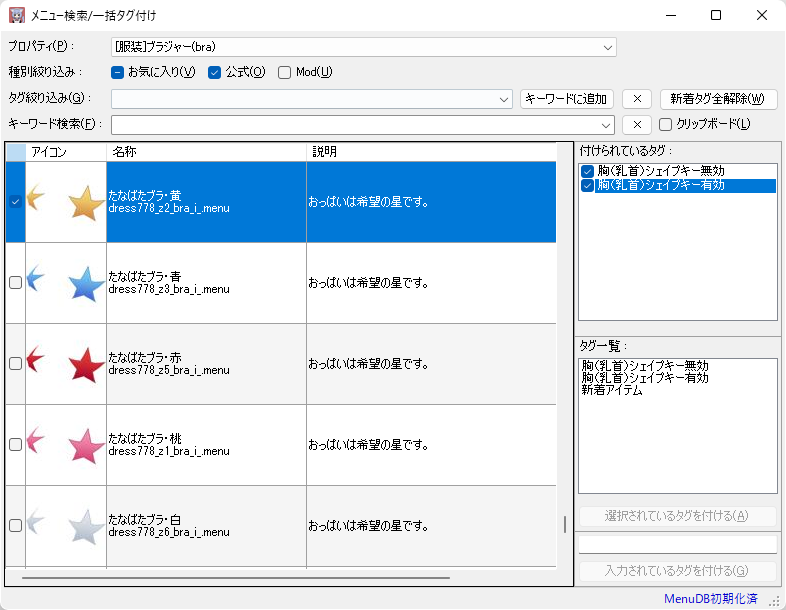Enable the クリップボード checkbox
The image size is (786, 610).
[x=666, y=125]
